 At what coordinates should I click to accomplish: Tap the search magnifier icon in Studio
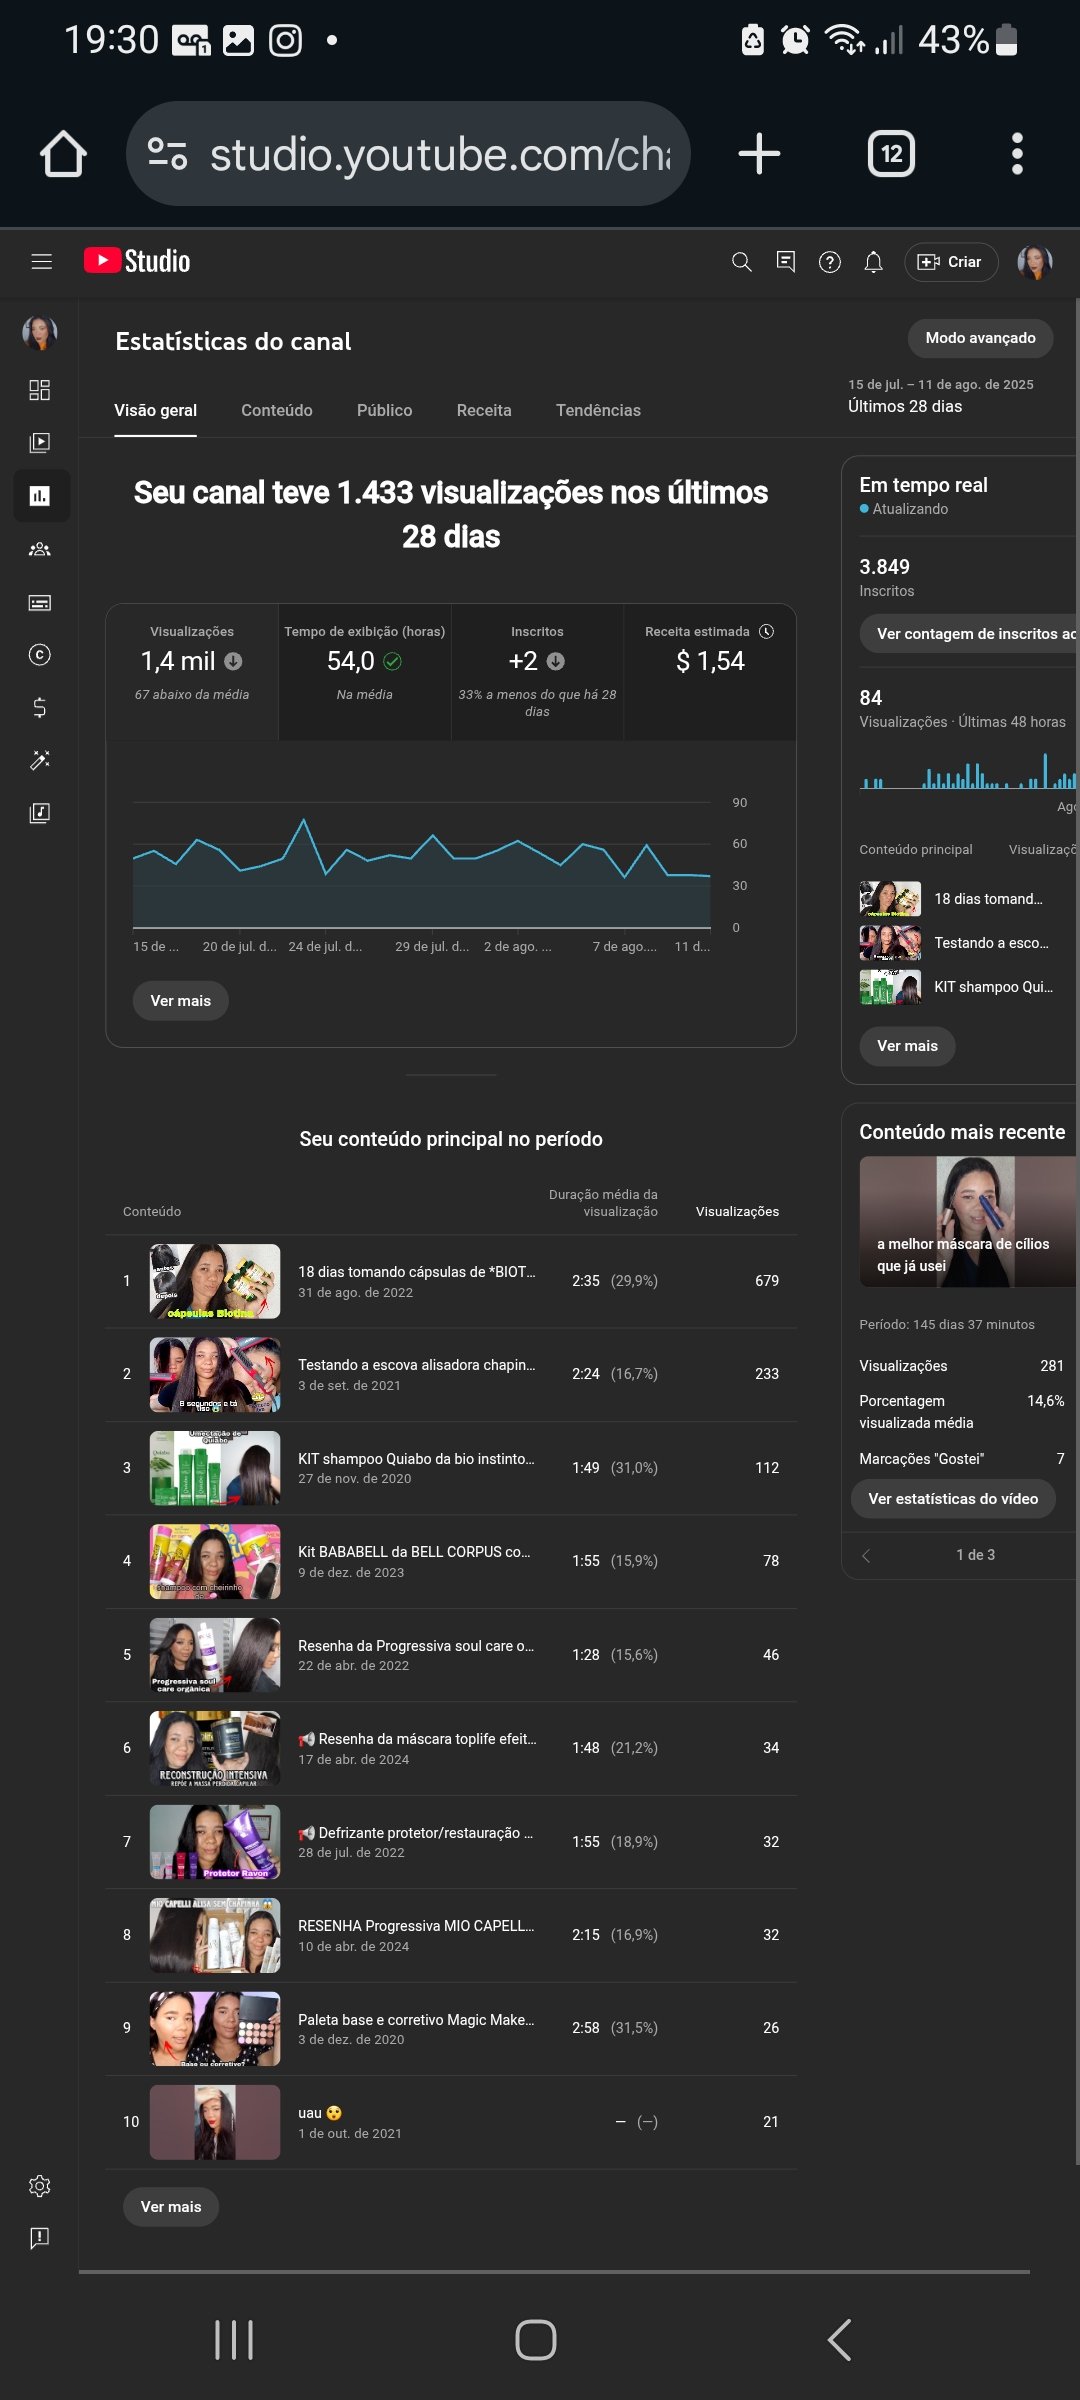(741, 262)
